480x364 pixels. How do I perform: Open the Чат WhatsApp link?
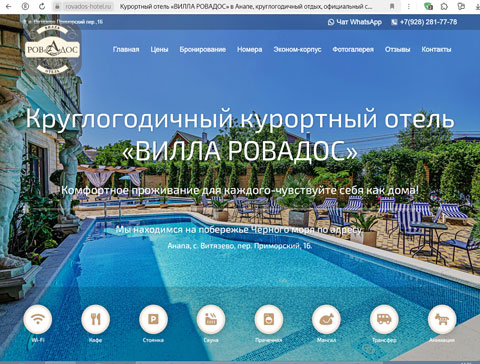point(359,22)
